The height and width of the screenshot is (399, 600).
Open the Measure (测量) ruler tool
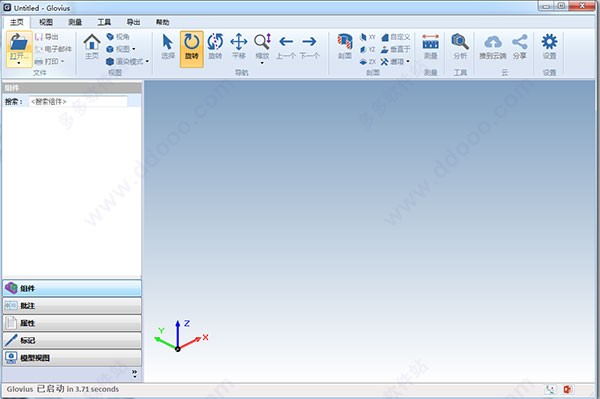pos(430,47)
